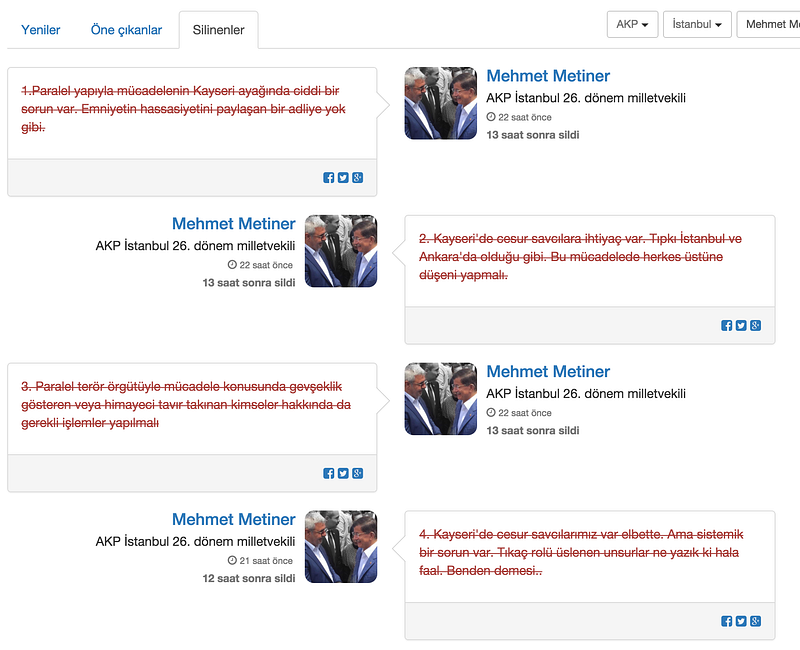800x650 pixels.
Task: Share first deleted tweet on Facebook
Action: 329,178
